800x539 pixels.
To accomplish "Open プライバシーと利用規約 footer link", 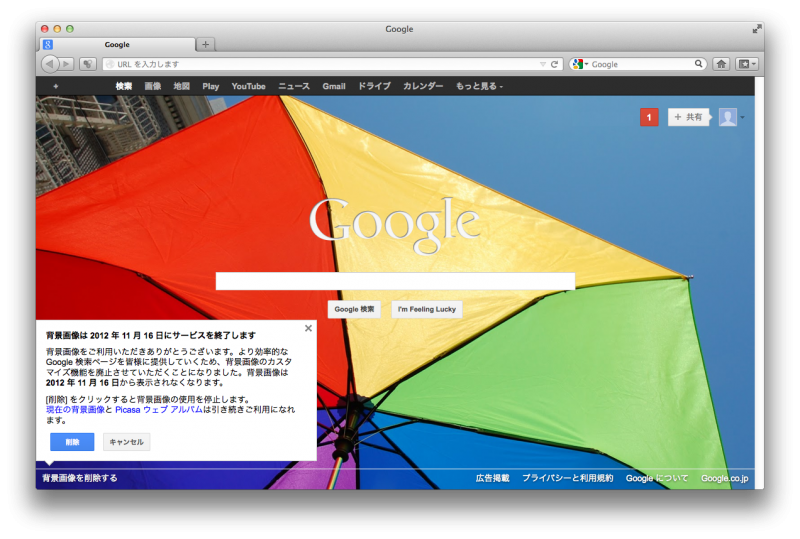I will pyautogui.click(x=567, y=478).
